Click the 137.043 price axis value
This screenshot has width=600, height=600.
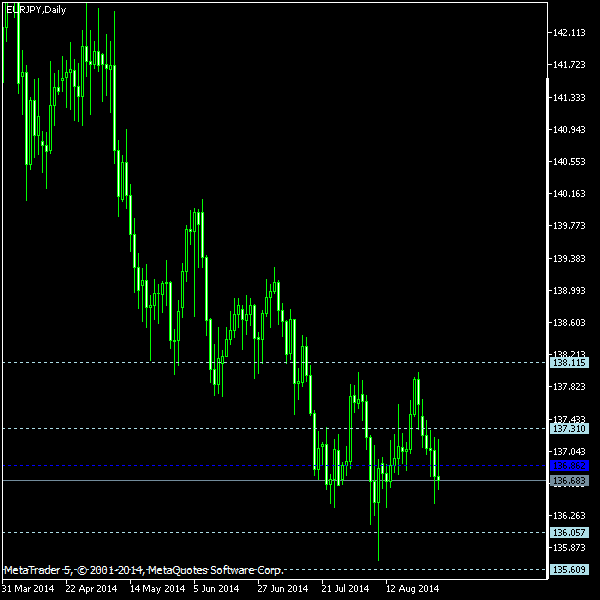pos(569,452)
